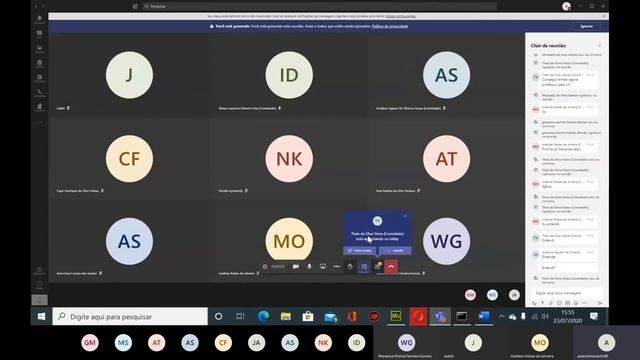640x360 pixels.
Task: Show more apps via sidebar ellipsis
Action: [x=40, y=122]
